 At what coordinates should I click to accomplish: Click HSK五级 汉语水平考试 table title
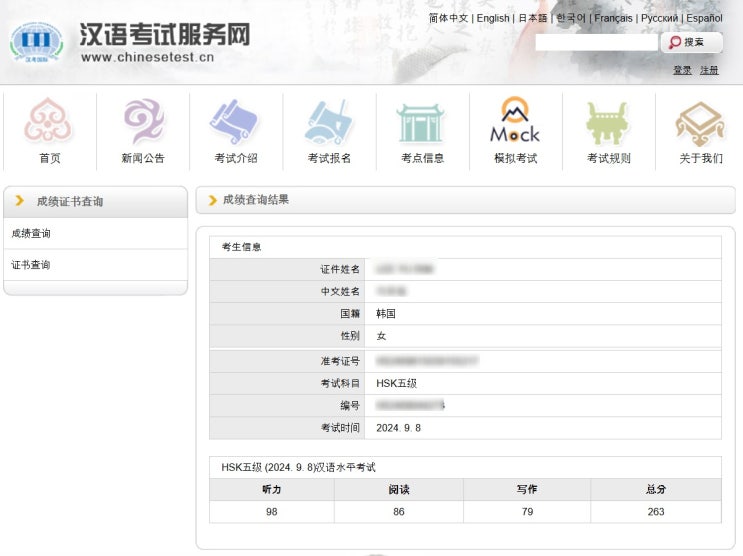[299, 467]
